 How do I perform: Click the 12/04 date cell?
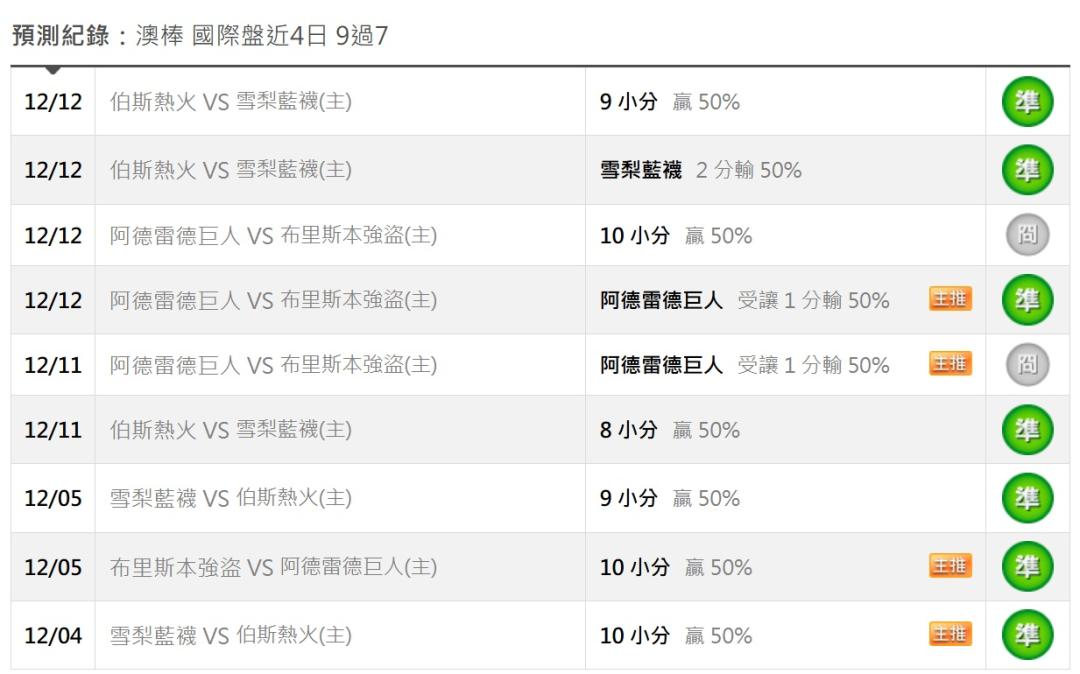(x=53, y=635)
